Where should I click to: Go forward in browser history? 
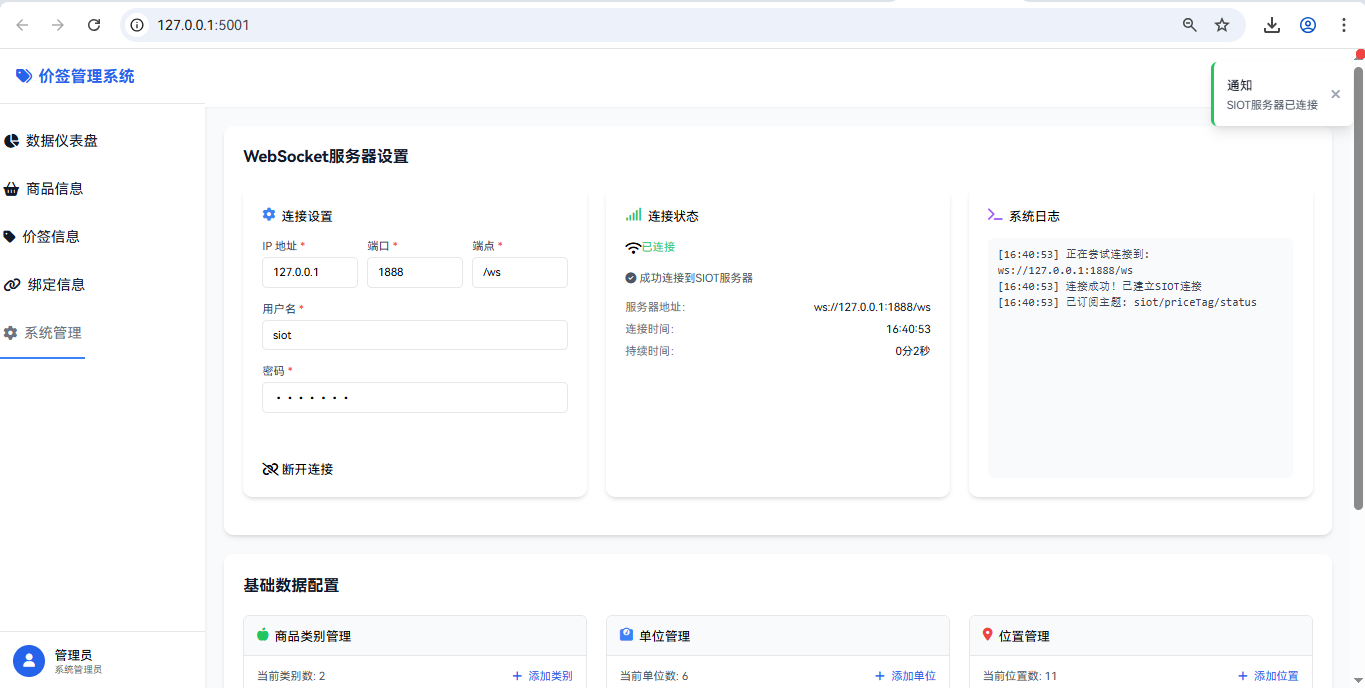58,25
